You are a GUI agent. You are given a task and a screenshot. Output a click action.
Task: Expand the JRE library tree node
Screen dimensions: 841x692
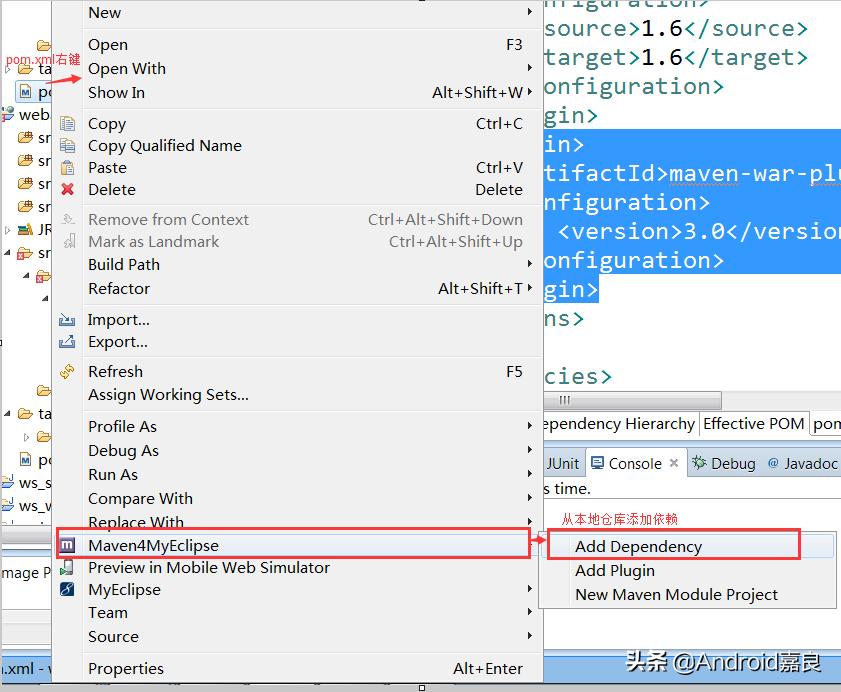tap(7, 230)
